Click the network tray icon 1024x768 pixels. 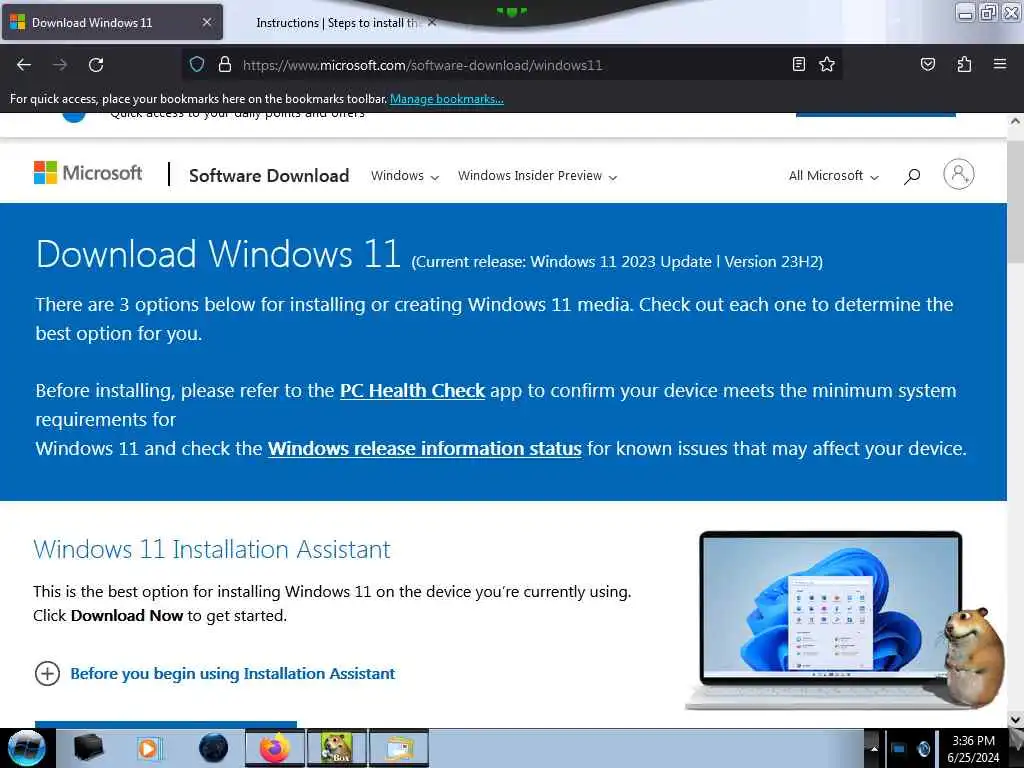click(898, 749)
